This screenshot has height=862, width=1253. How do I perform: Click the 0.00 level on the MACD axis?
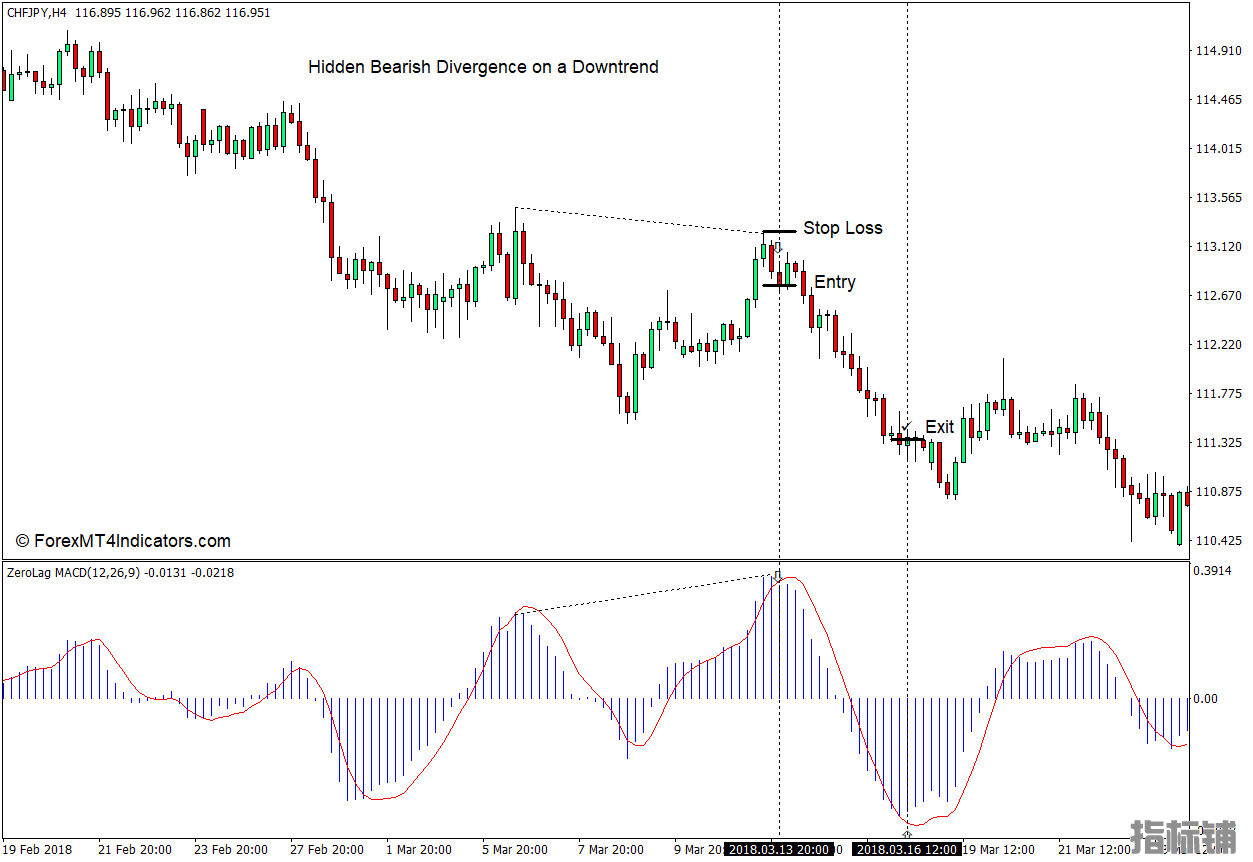click(x=1205, y=698)
